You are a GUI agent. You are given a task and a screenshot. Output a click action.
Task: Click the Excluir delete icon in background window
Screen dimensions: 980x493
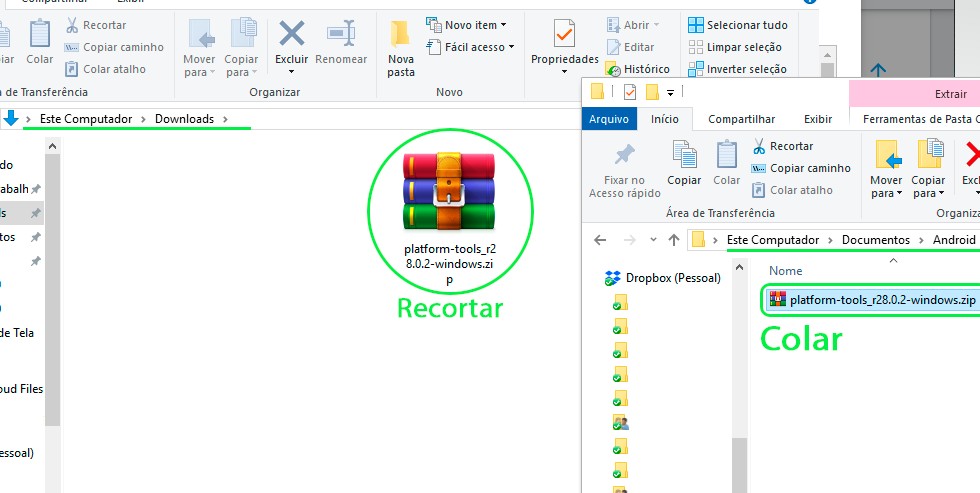click(291, 35)
